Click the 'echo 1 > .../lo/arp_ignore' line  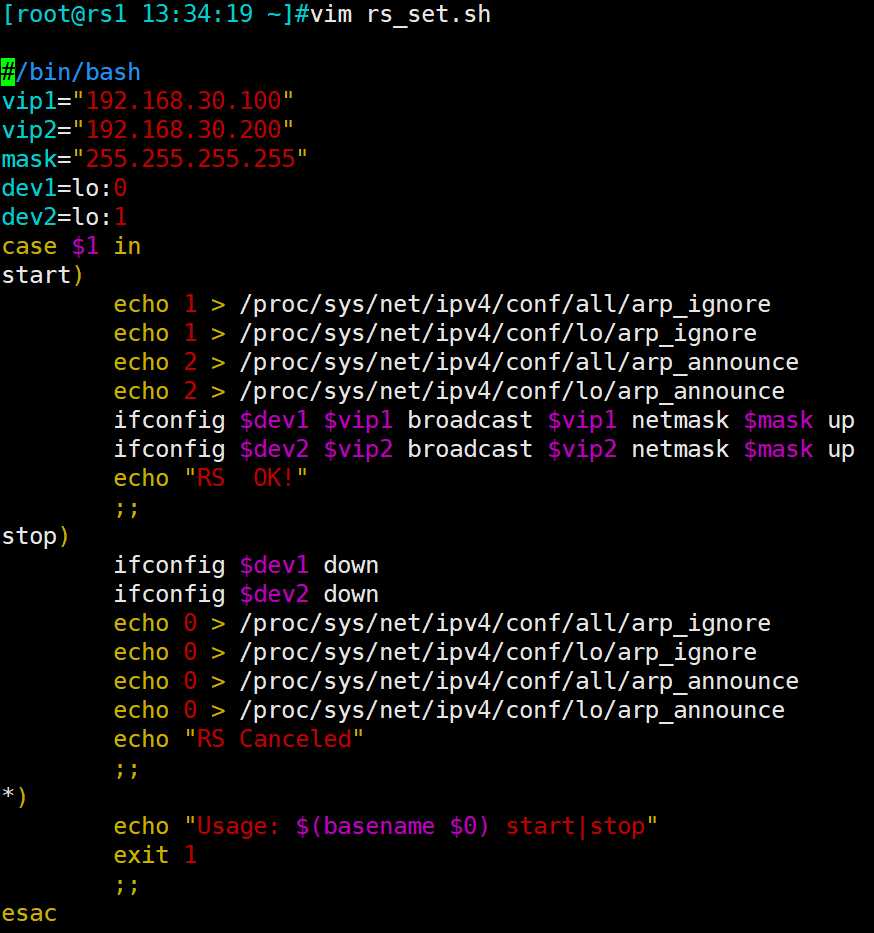pyautogui.click(x=435, y=333)
